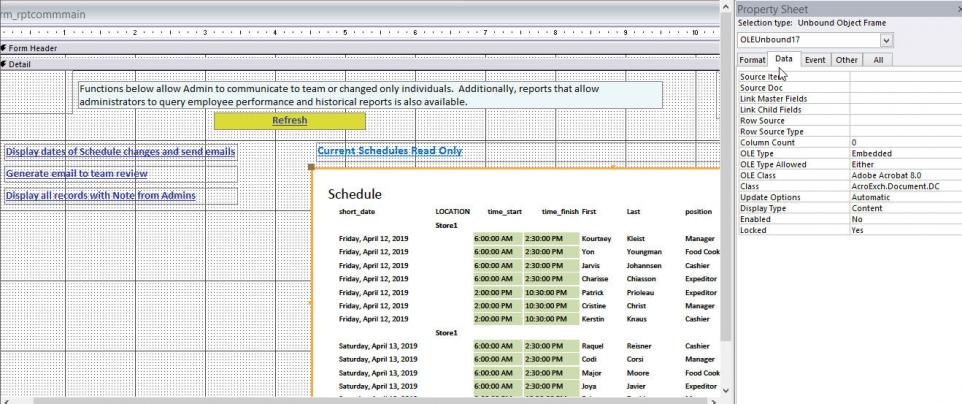Click the Chiasson last name cell
962x404 pixels.
pos(642,279)
